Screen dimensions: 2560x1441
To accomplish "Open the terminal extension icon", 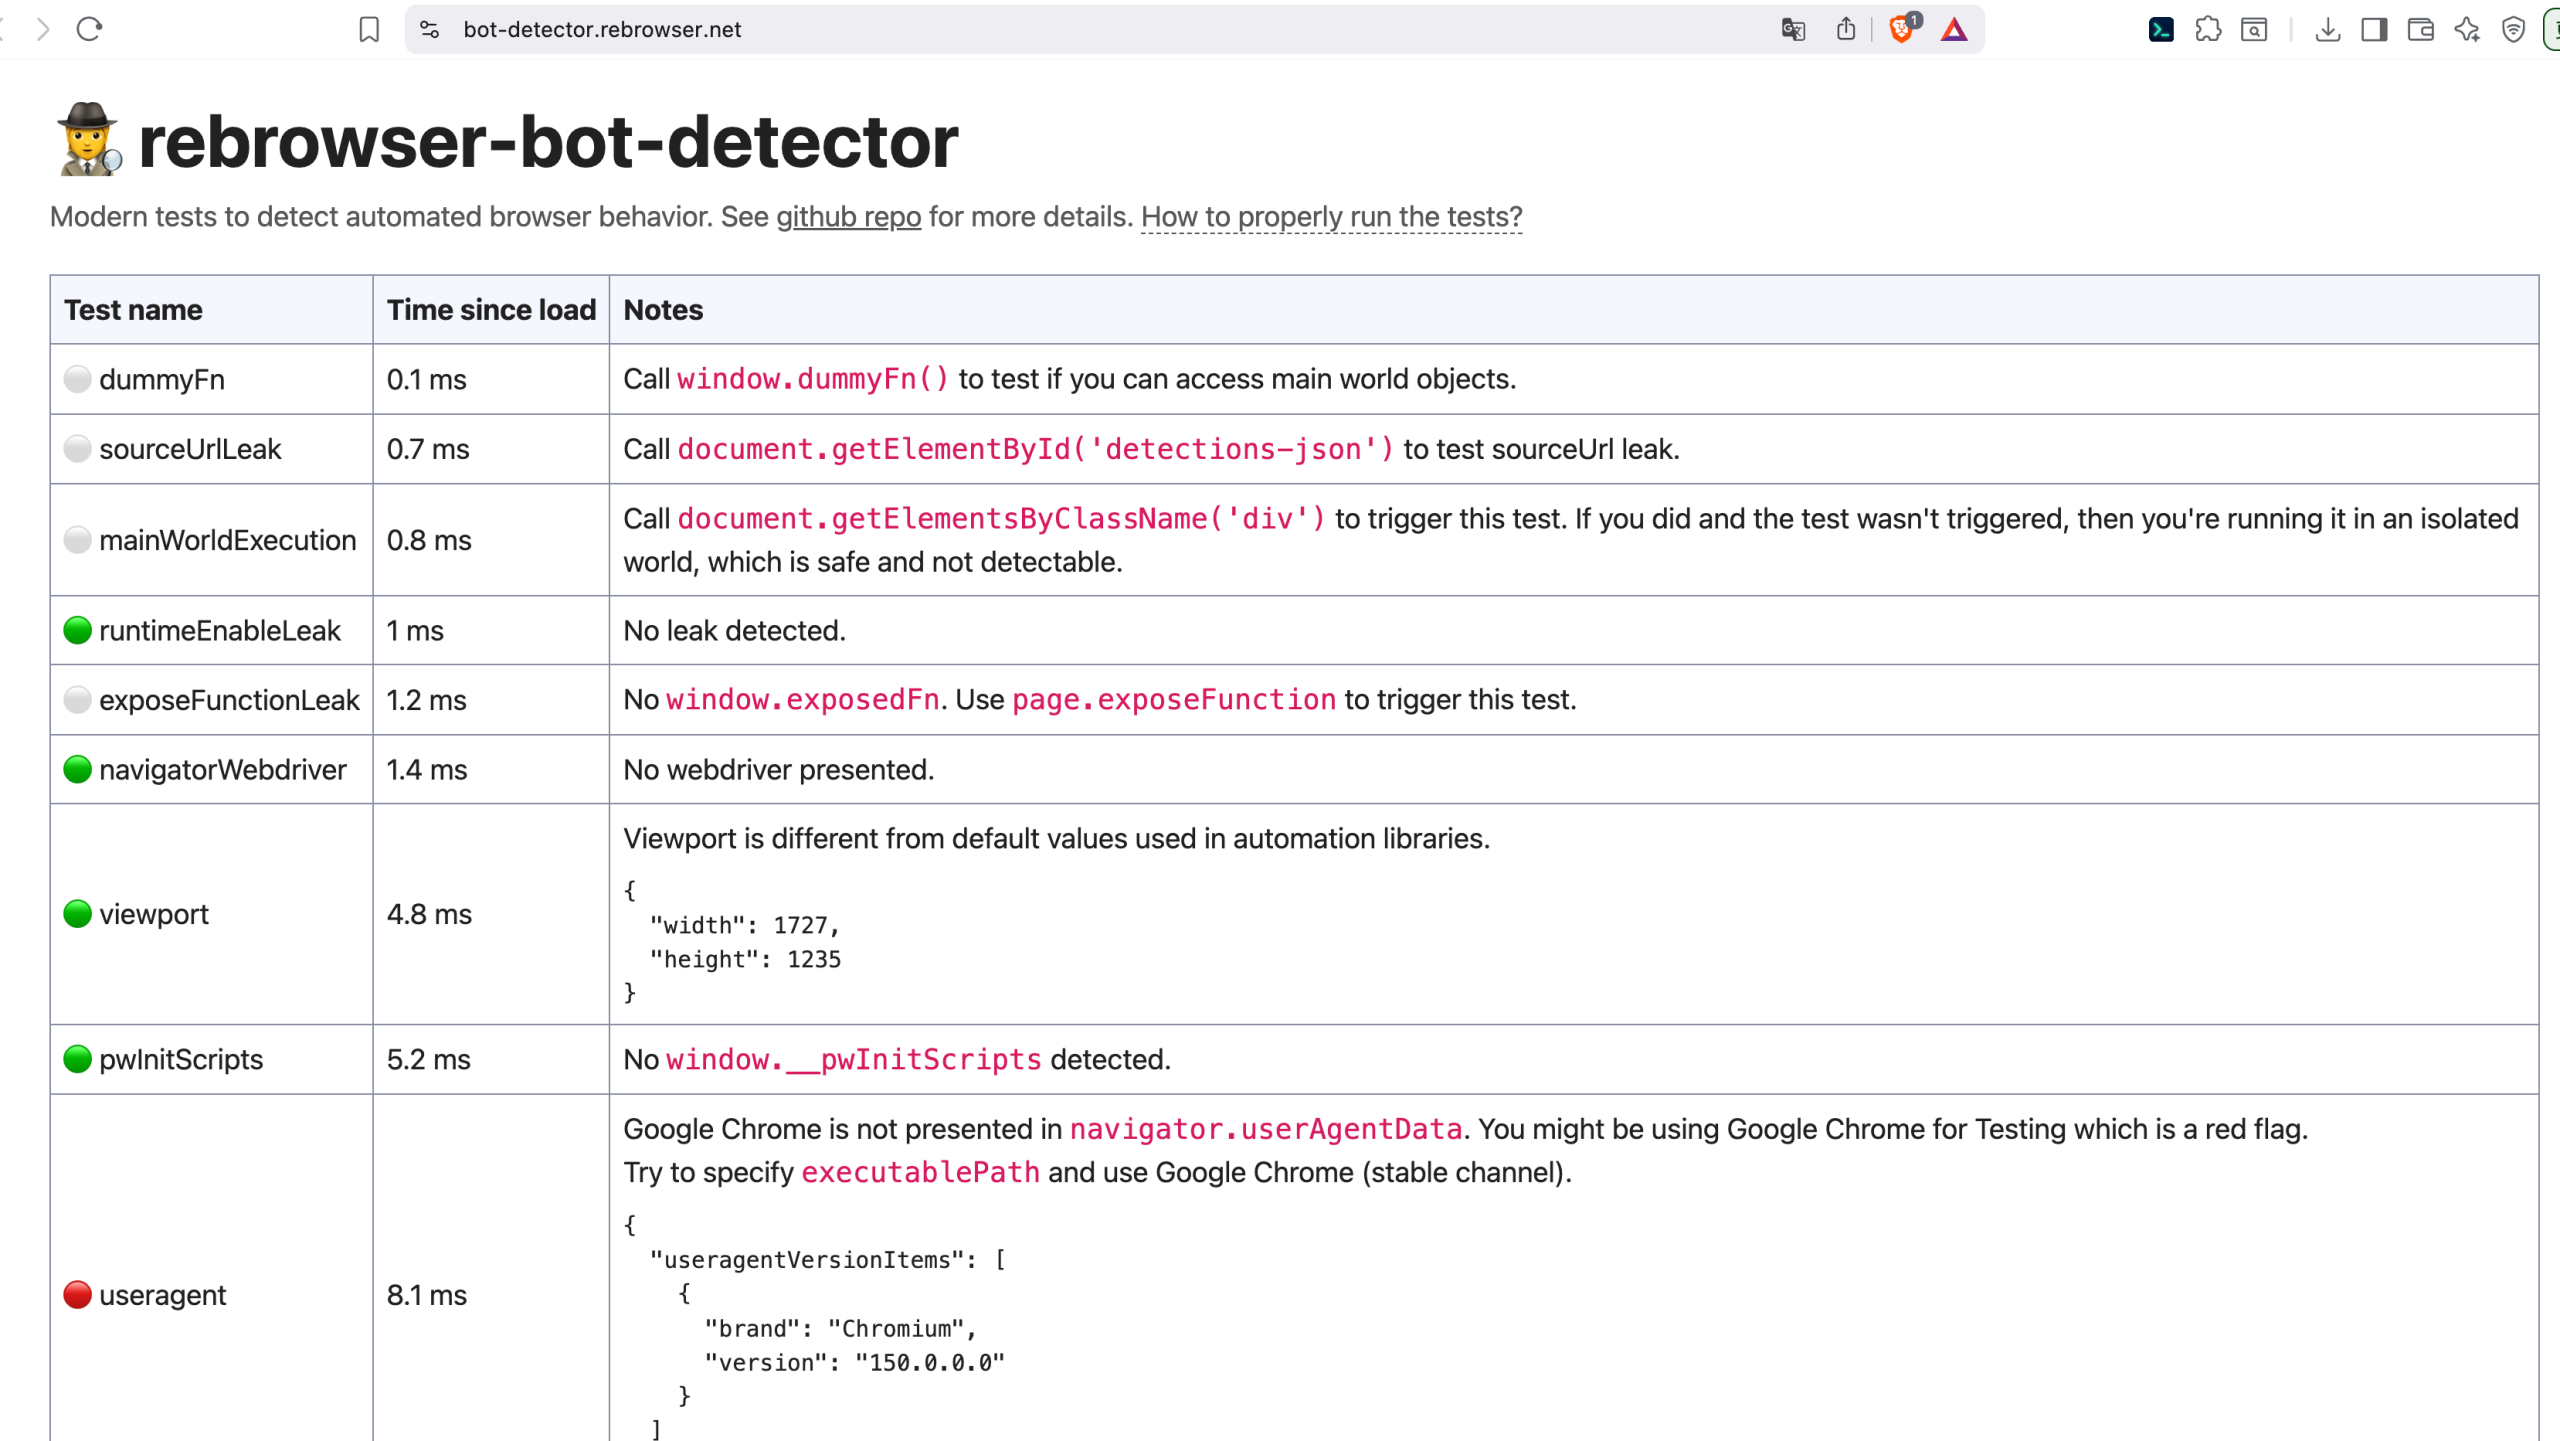I will [2161, 29].
